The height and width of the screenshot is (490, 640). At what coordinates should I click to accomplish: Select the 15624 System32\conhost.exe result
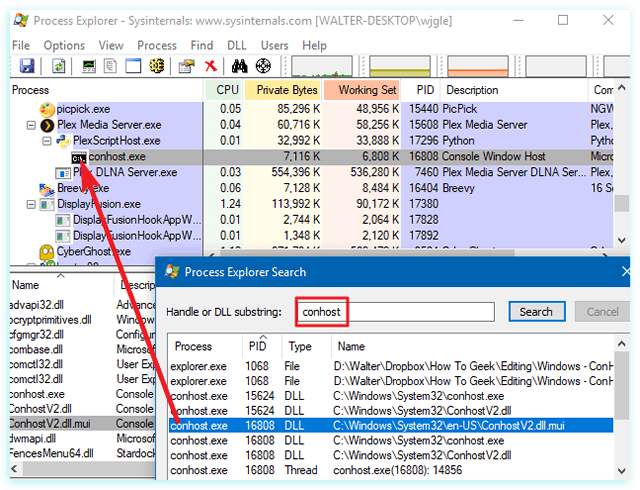pyautogui.click(x=391, y=396)
